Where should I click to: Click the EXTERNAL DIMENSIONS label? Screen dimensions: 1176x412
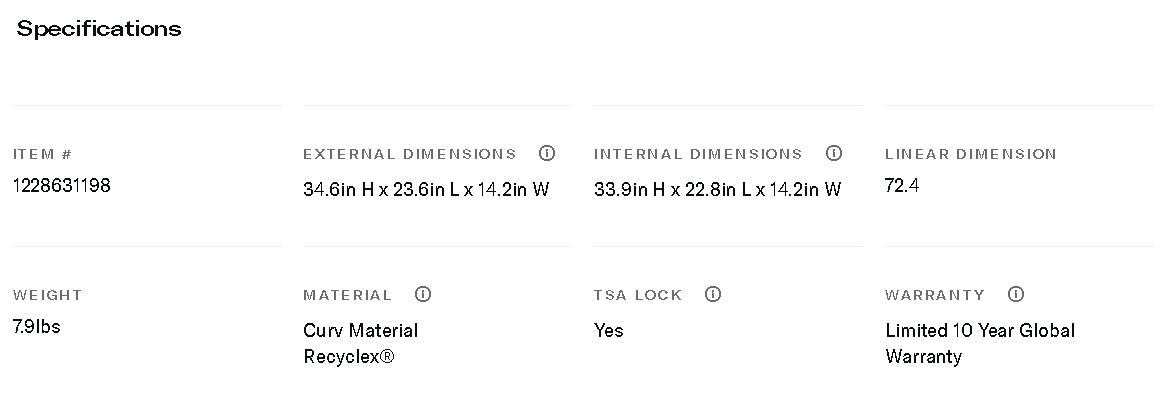410,155
